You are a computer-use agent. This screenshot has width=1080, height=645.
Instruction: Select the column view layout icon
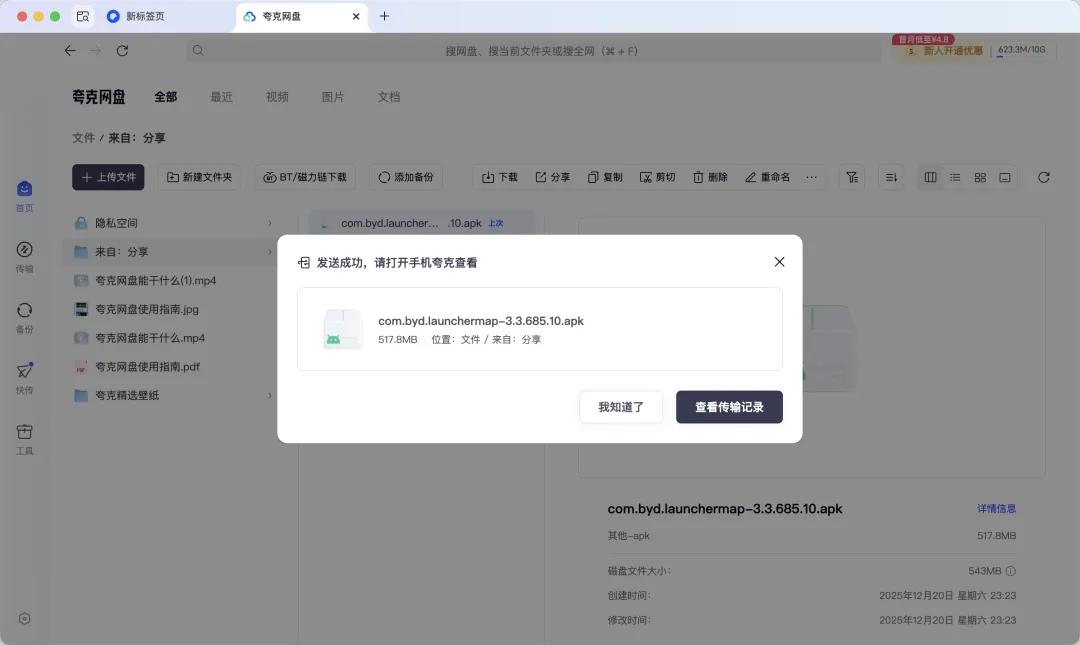coord(931,177)
